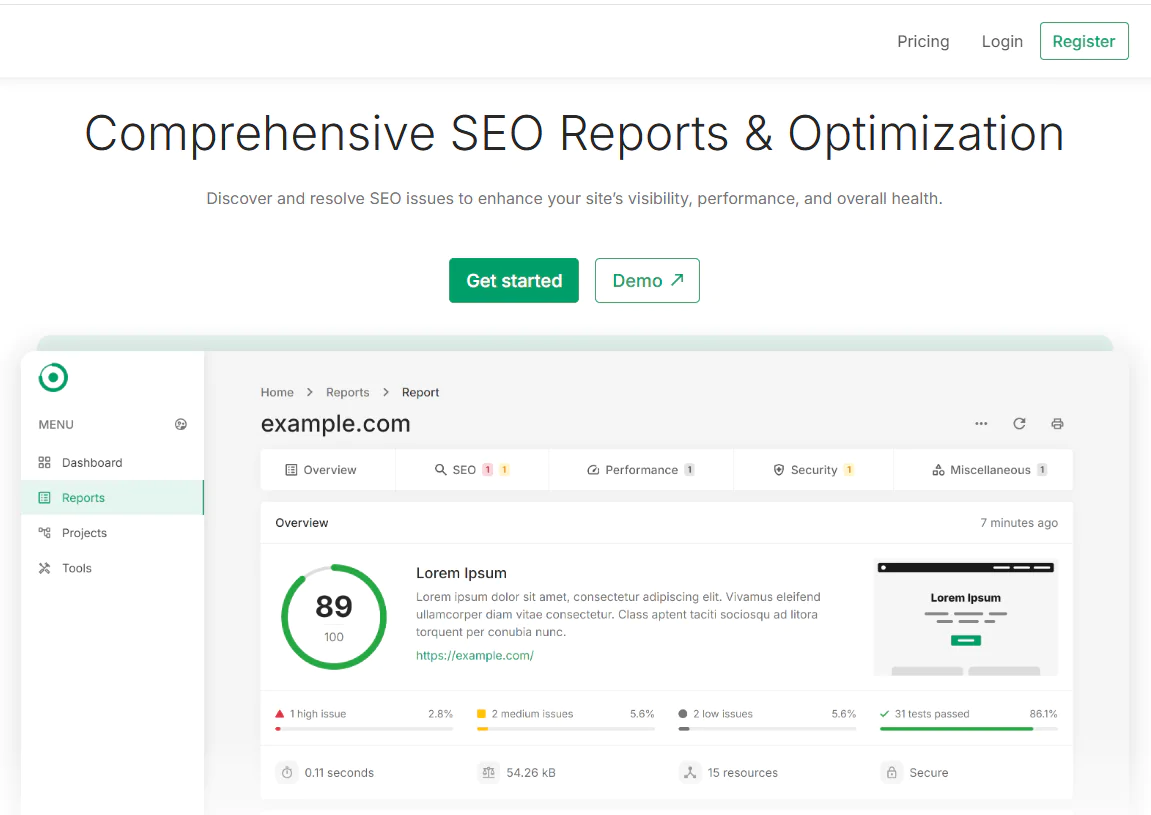Click the tests passed progress bar
This screenshot has width=1151, height=815.
coord(967,729)
